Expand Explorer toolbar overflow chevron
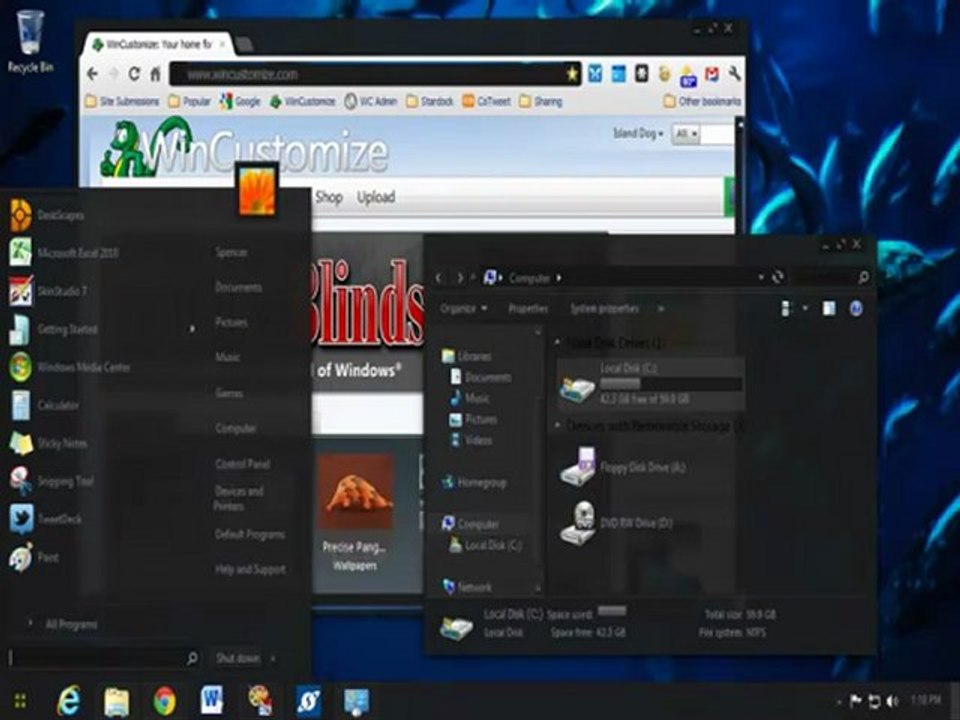960x720 pixels. (x=661, y=309)
